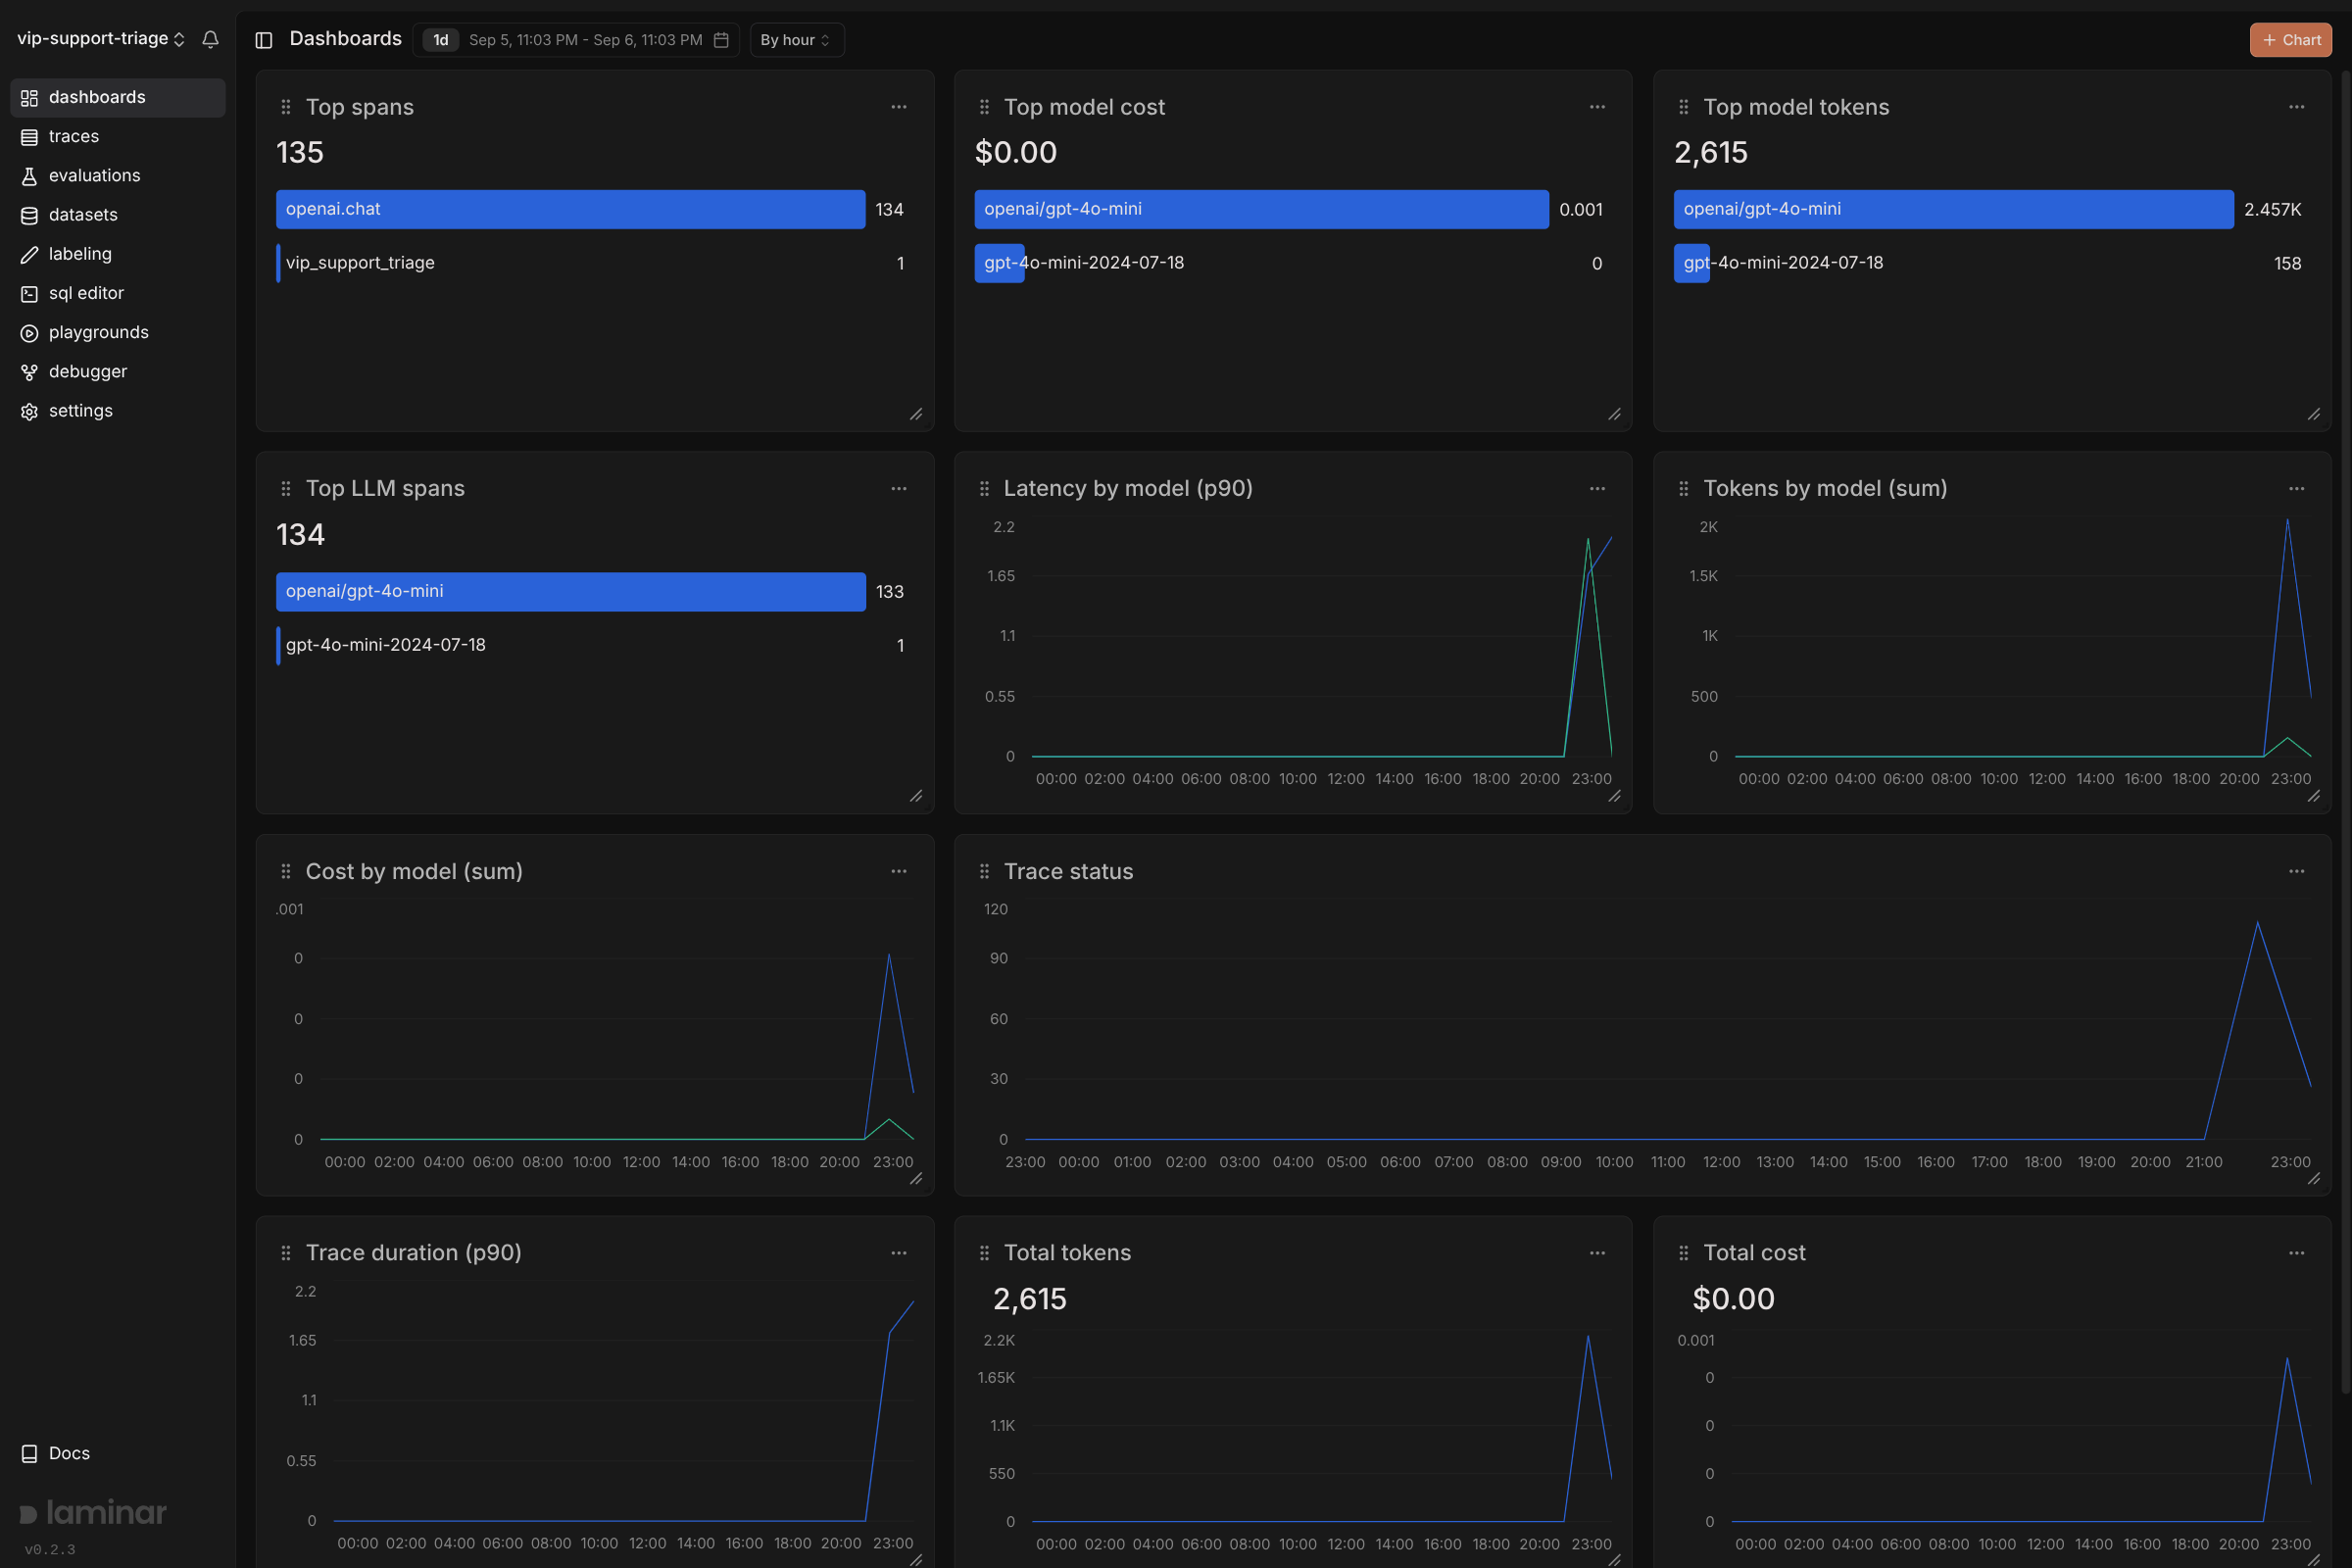The height and width of the screenshot is (1568, 2352).
Task: Click resize corner of Top spans card
Action: (x=916, y=414)
